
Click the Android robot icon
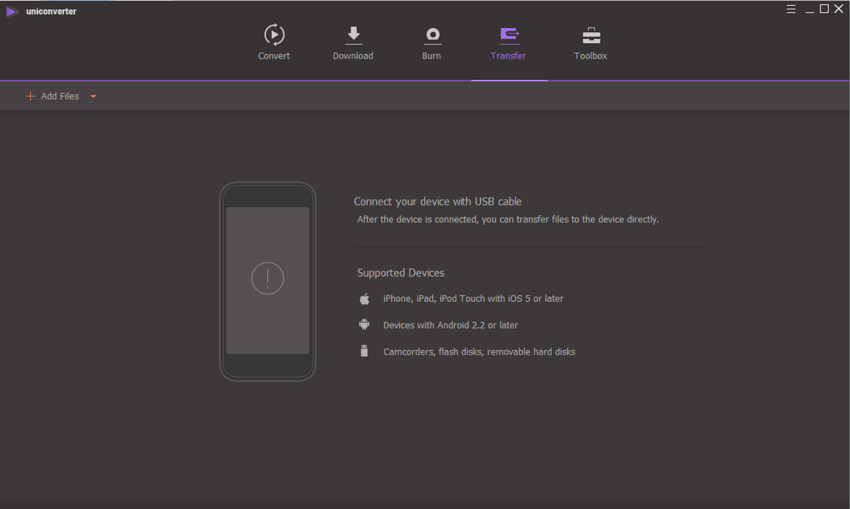pyautogui.click(x=365, y=325)
